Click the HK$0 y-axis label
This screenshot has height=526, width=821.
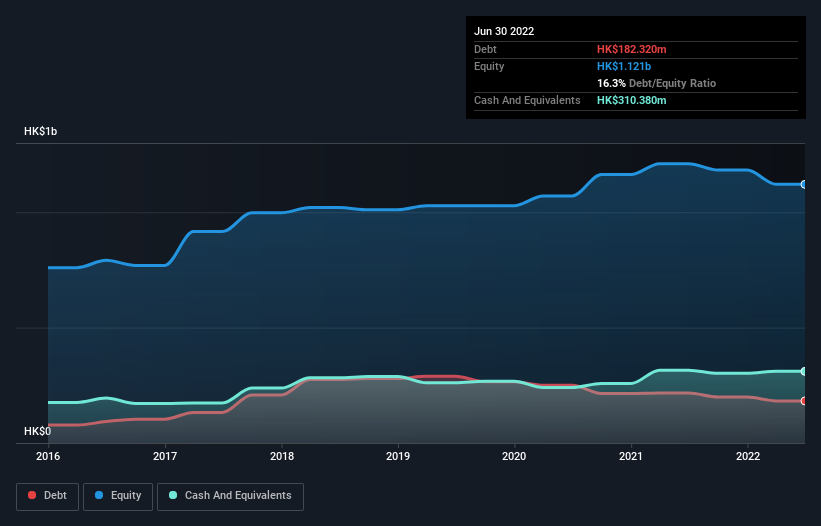[37, 431]
